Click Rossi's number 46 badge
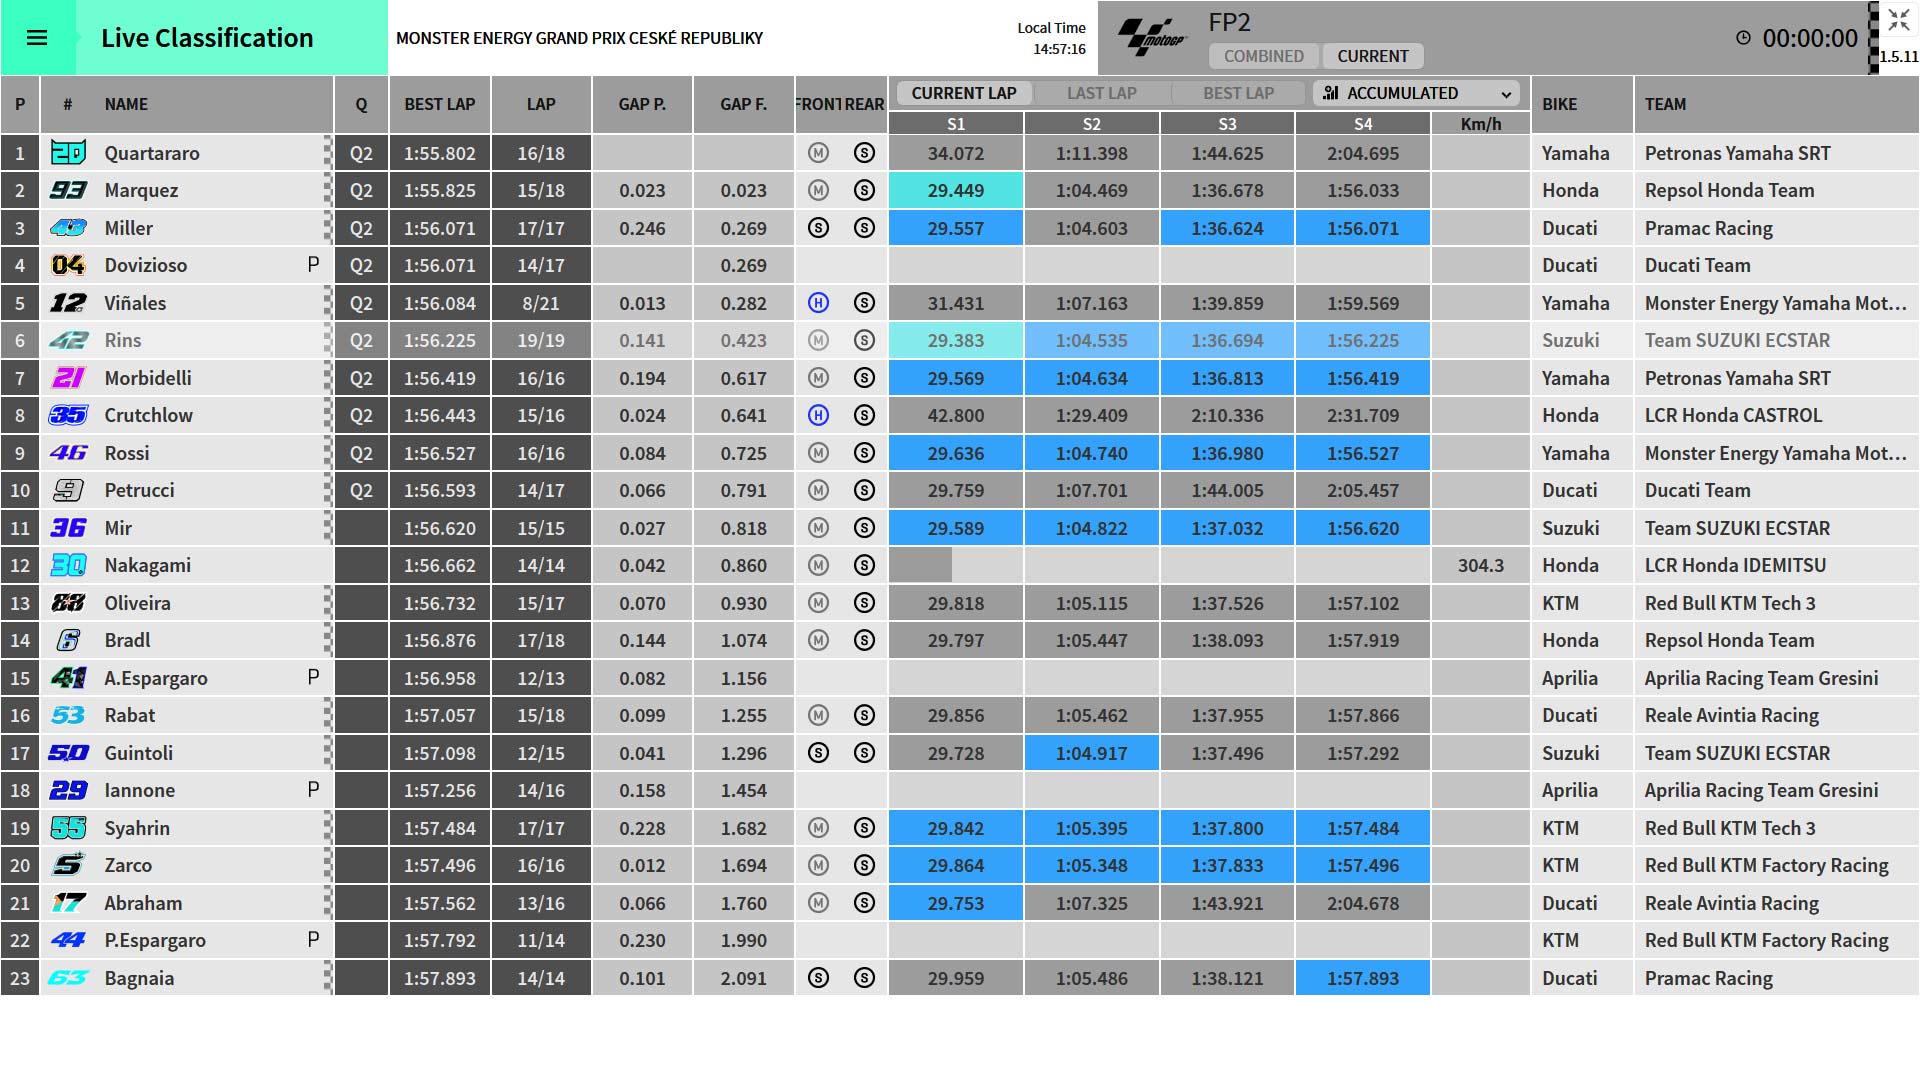Viewport: 1920px width, 1080px height. tap(68, 453)
